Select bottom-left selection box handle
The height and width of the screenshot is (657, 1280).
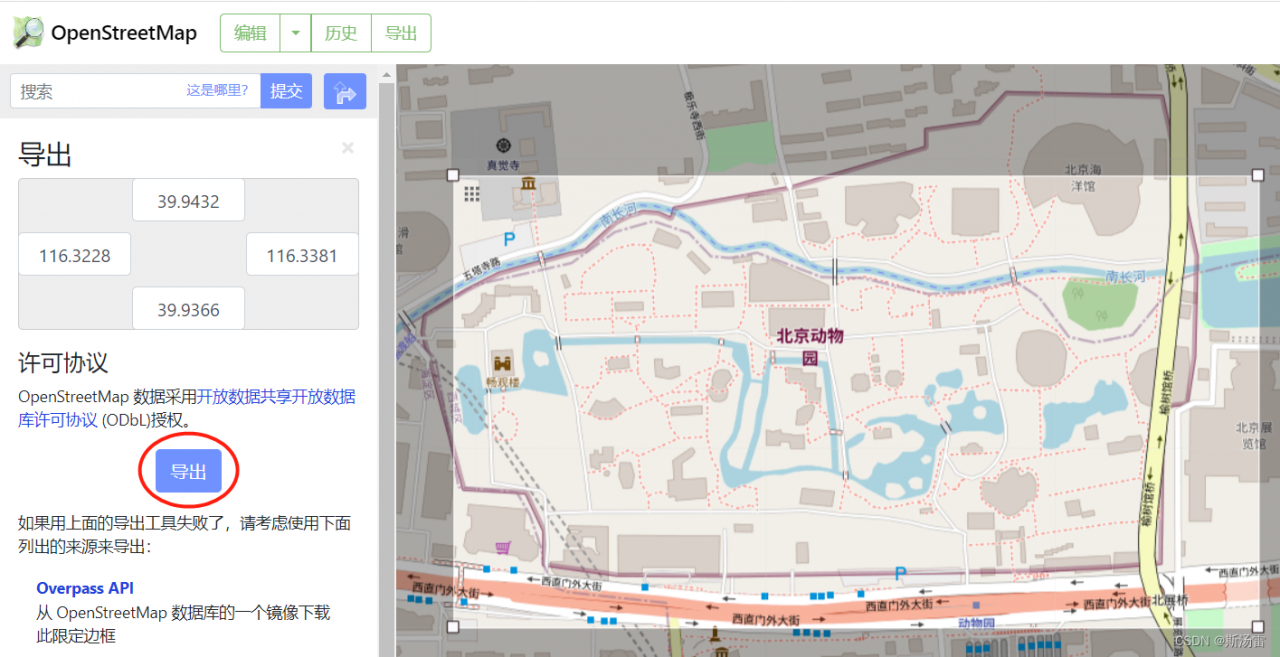coord(453,627)
